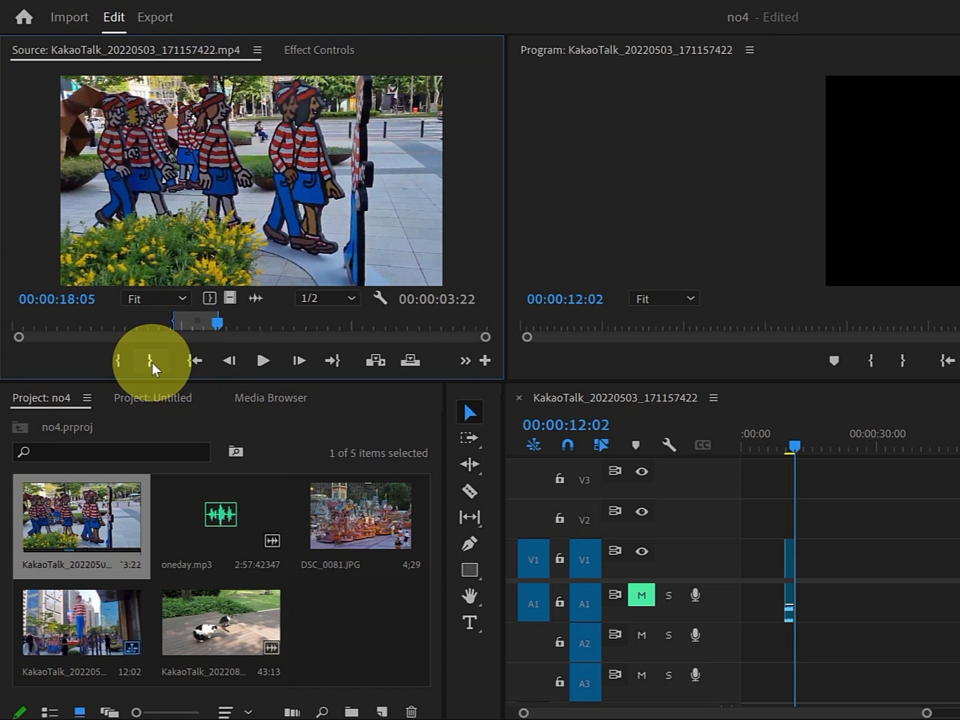Viewport: 960px width, 720px height.
Task: Open Source monitor Button Editor plus
Action: (485, 361)
